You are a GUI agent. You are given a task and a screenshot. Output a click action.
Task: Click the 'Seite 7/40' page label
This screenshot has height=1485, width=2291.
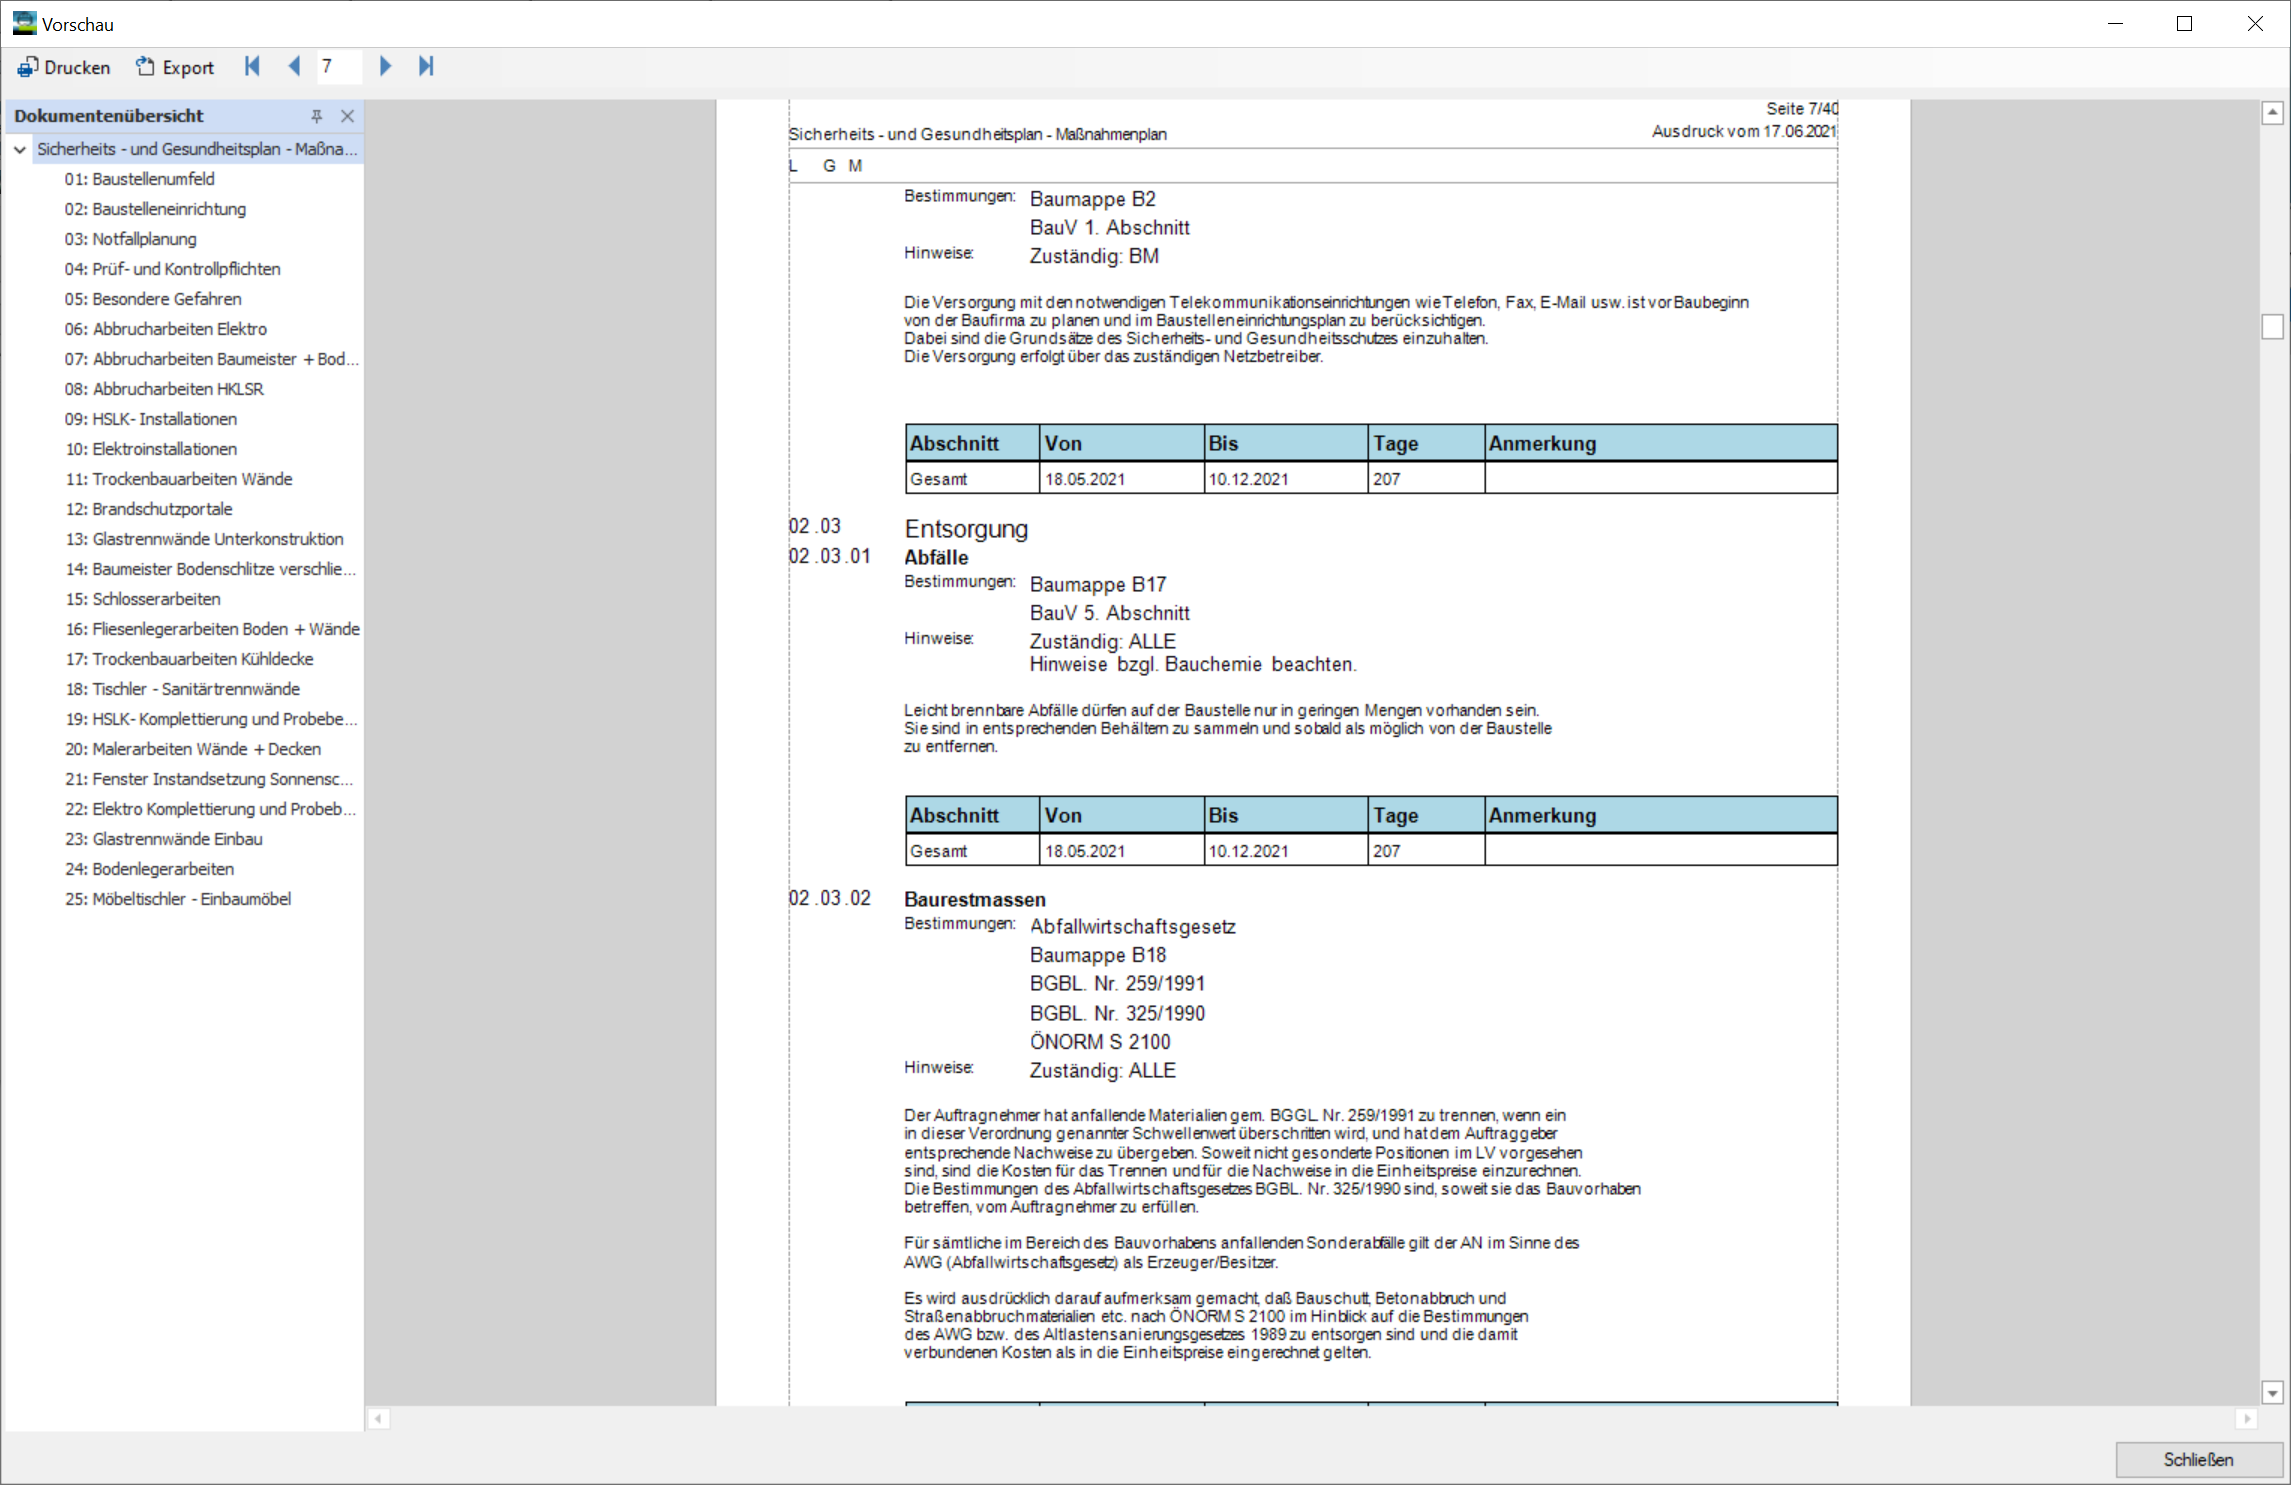tap(1801, 109)
